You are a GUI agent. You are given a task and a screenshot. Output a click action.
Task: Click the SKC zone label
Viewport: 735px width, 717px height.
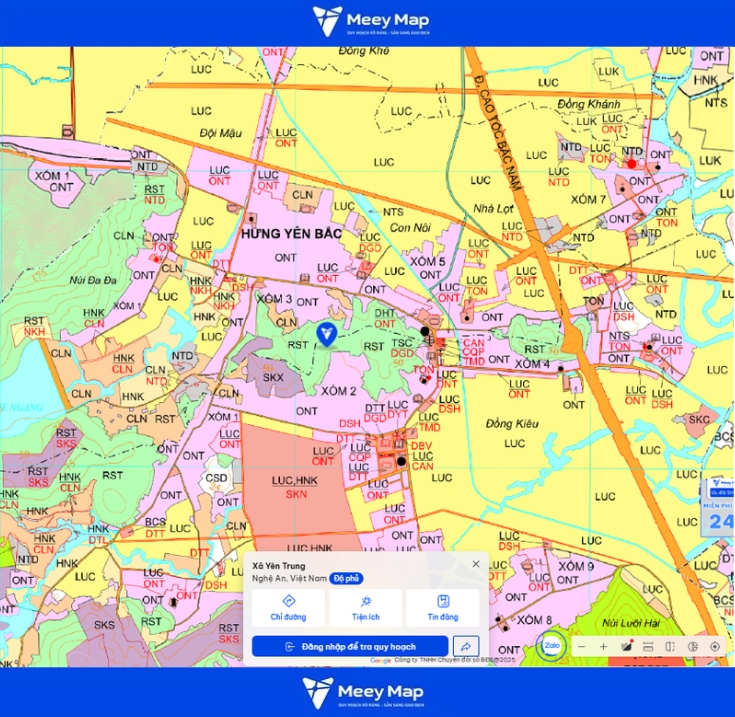click(699, 419)
